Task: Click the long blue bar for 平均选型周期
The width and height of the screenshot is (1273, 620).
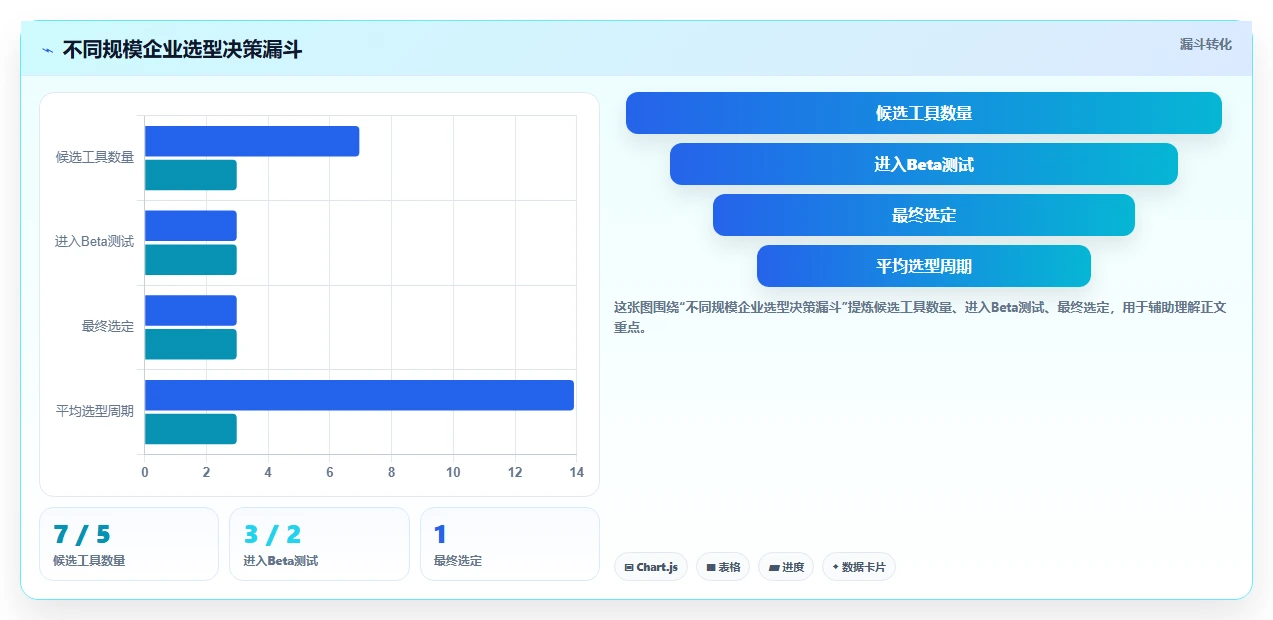Action: coord(359,395)
